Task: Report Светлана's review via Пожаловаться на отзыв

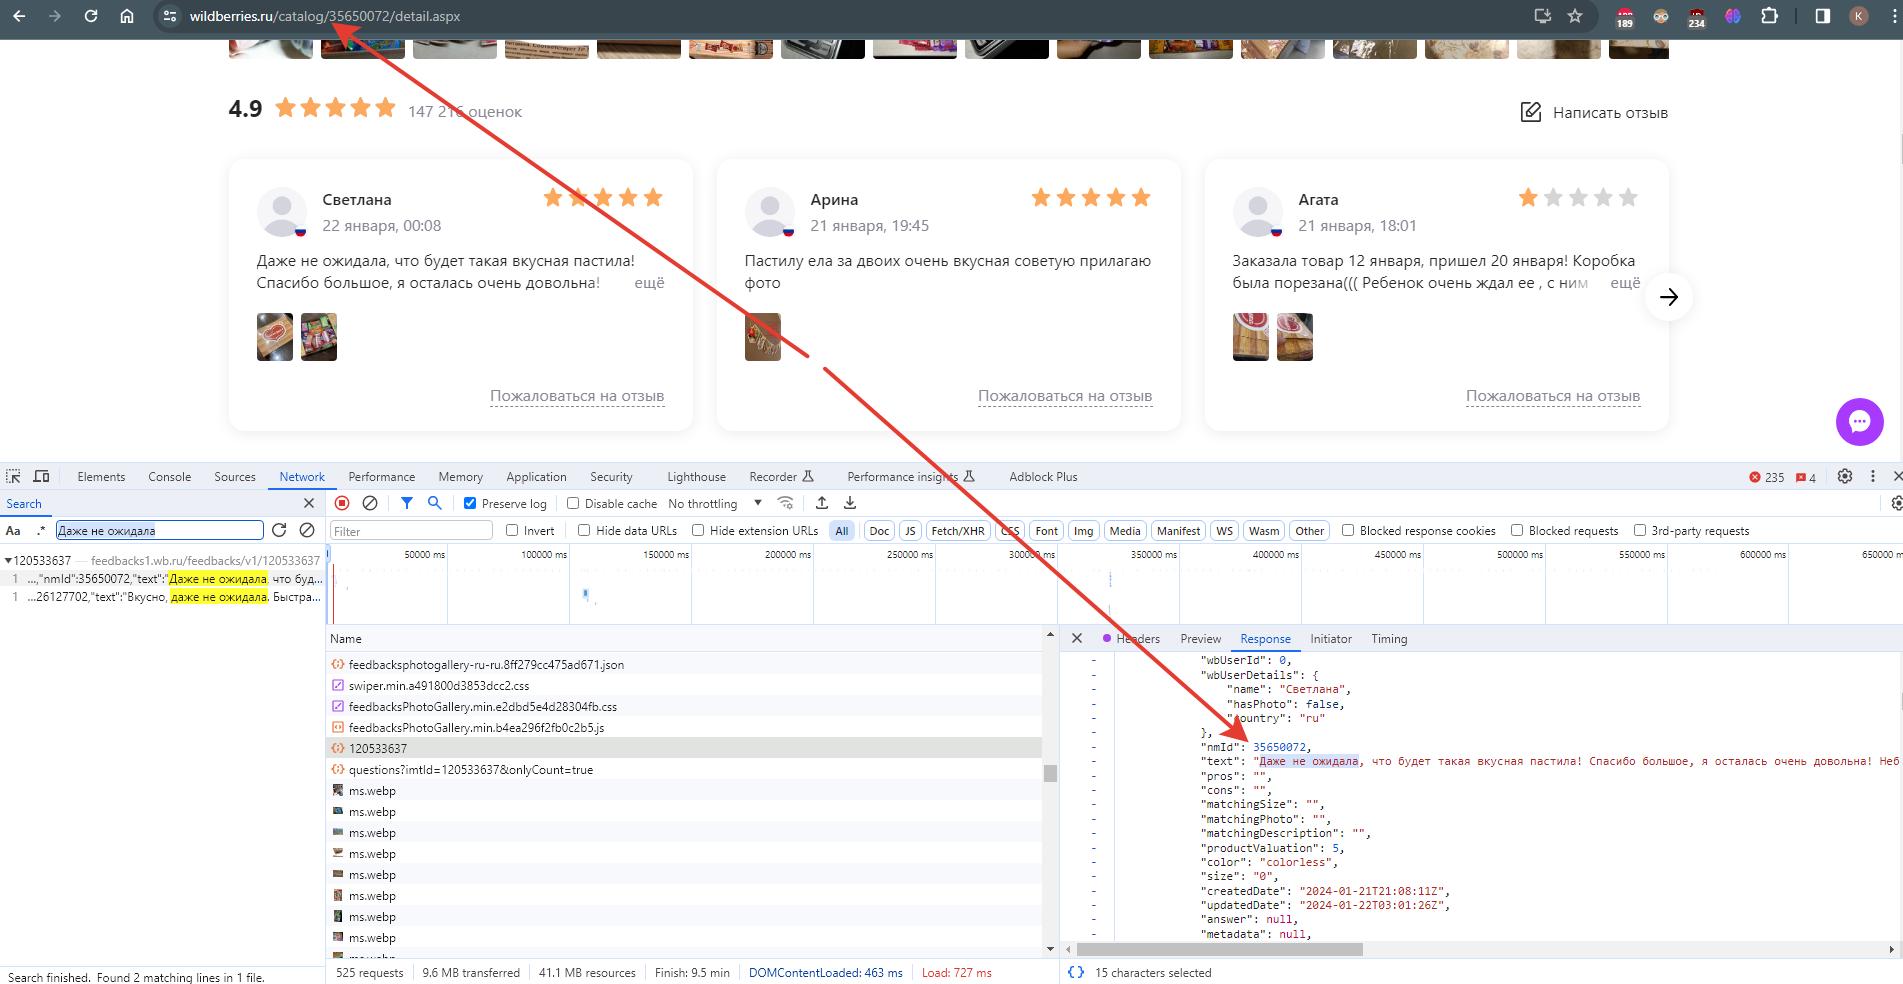Action: (x=577, y=396)
